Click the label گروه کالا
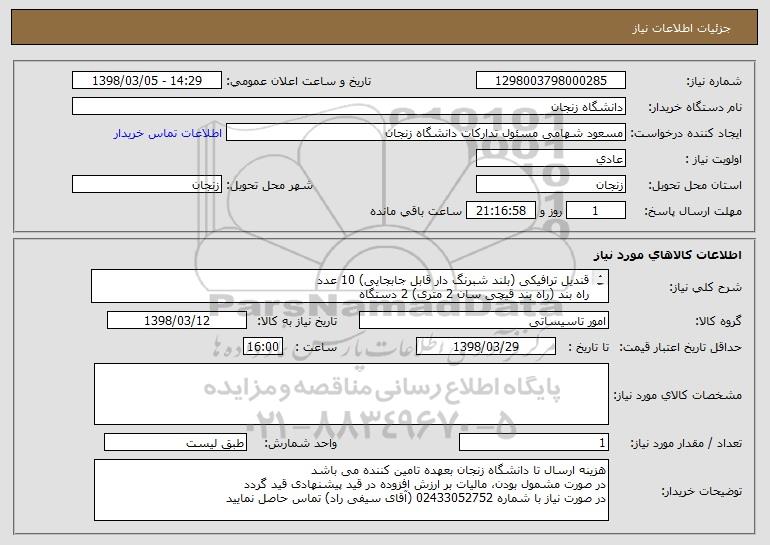 point(718,321)
